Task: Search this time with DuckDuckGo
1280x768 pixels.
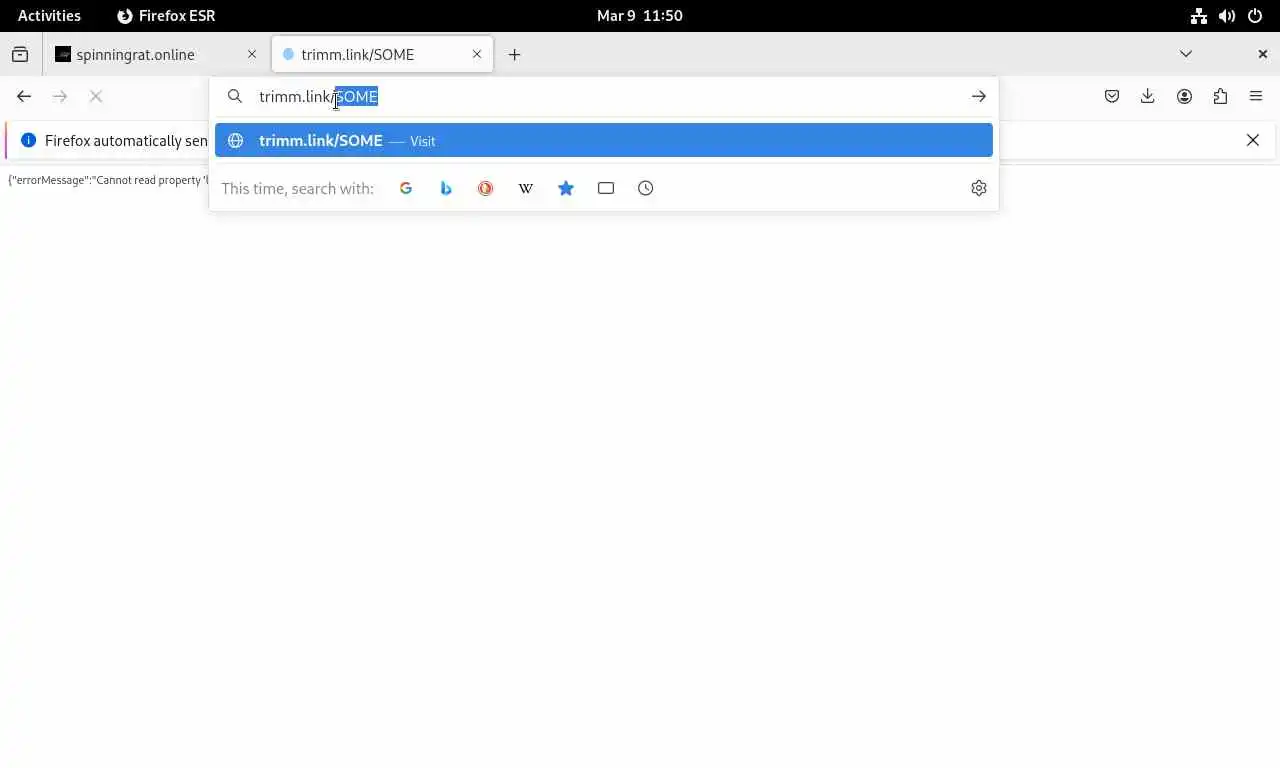Action: tap(486, 188)
